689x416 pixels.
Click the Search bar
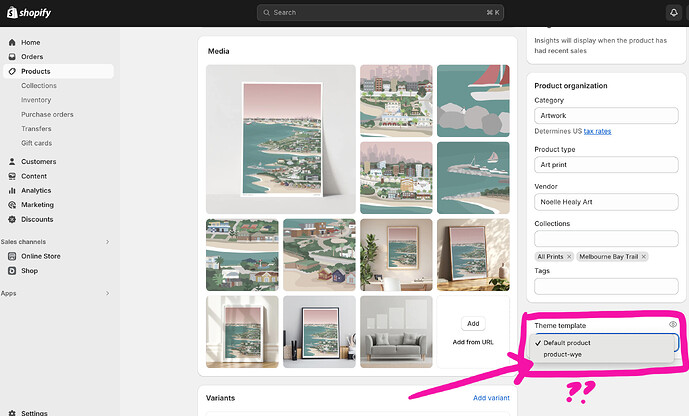click(x=380, y=13)
